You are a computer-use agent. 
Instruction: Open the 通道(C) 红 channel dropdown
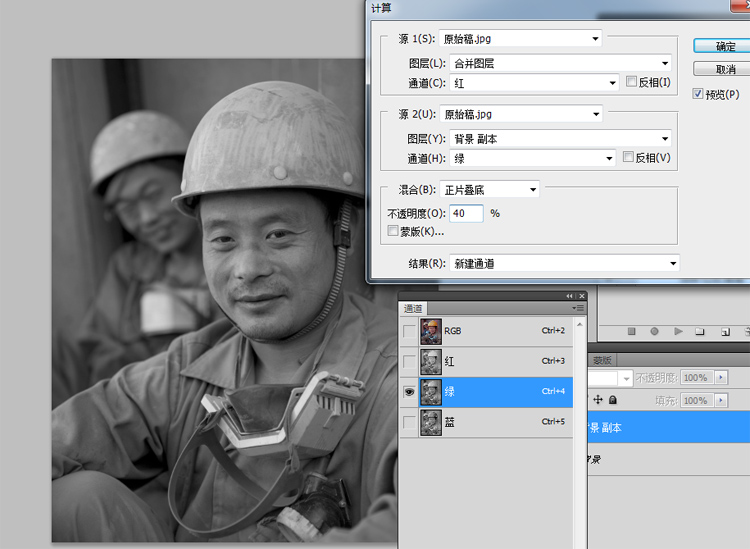(534, 83)
